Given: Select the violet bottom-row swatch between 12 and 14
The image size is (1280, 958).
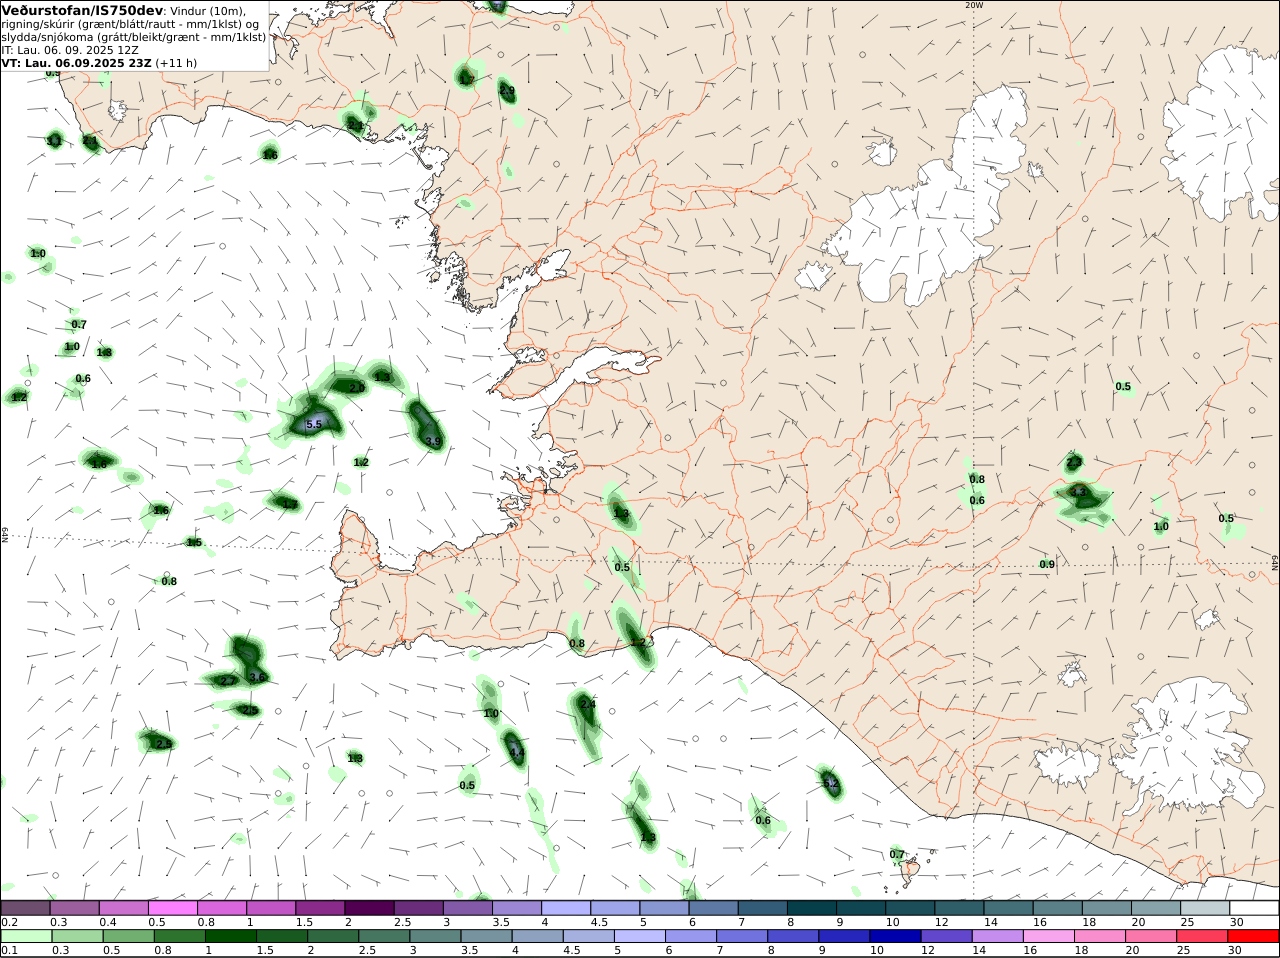Looking at the screenshot, I should (x=944, y=936).
